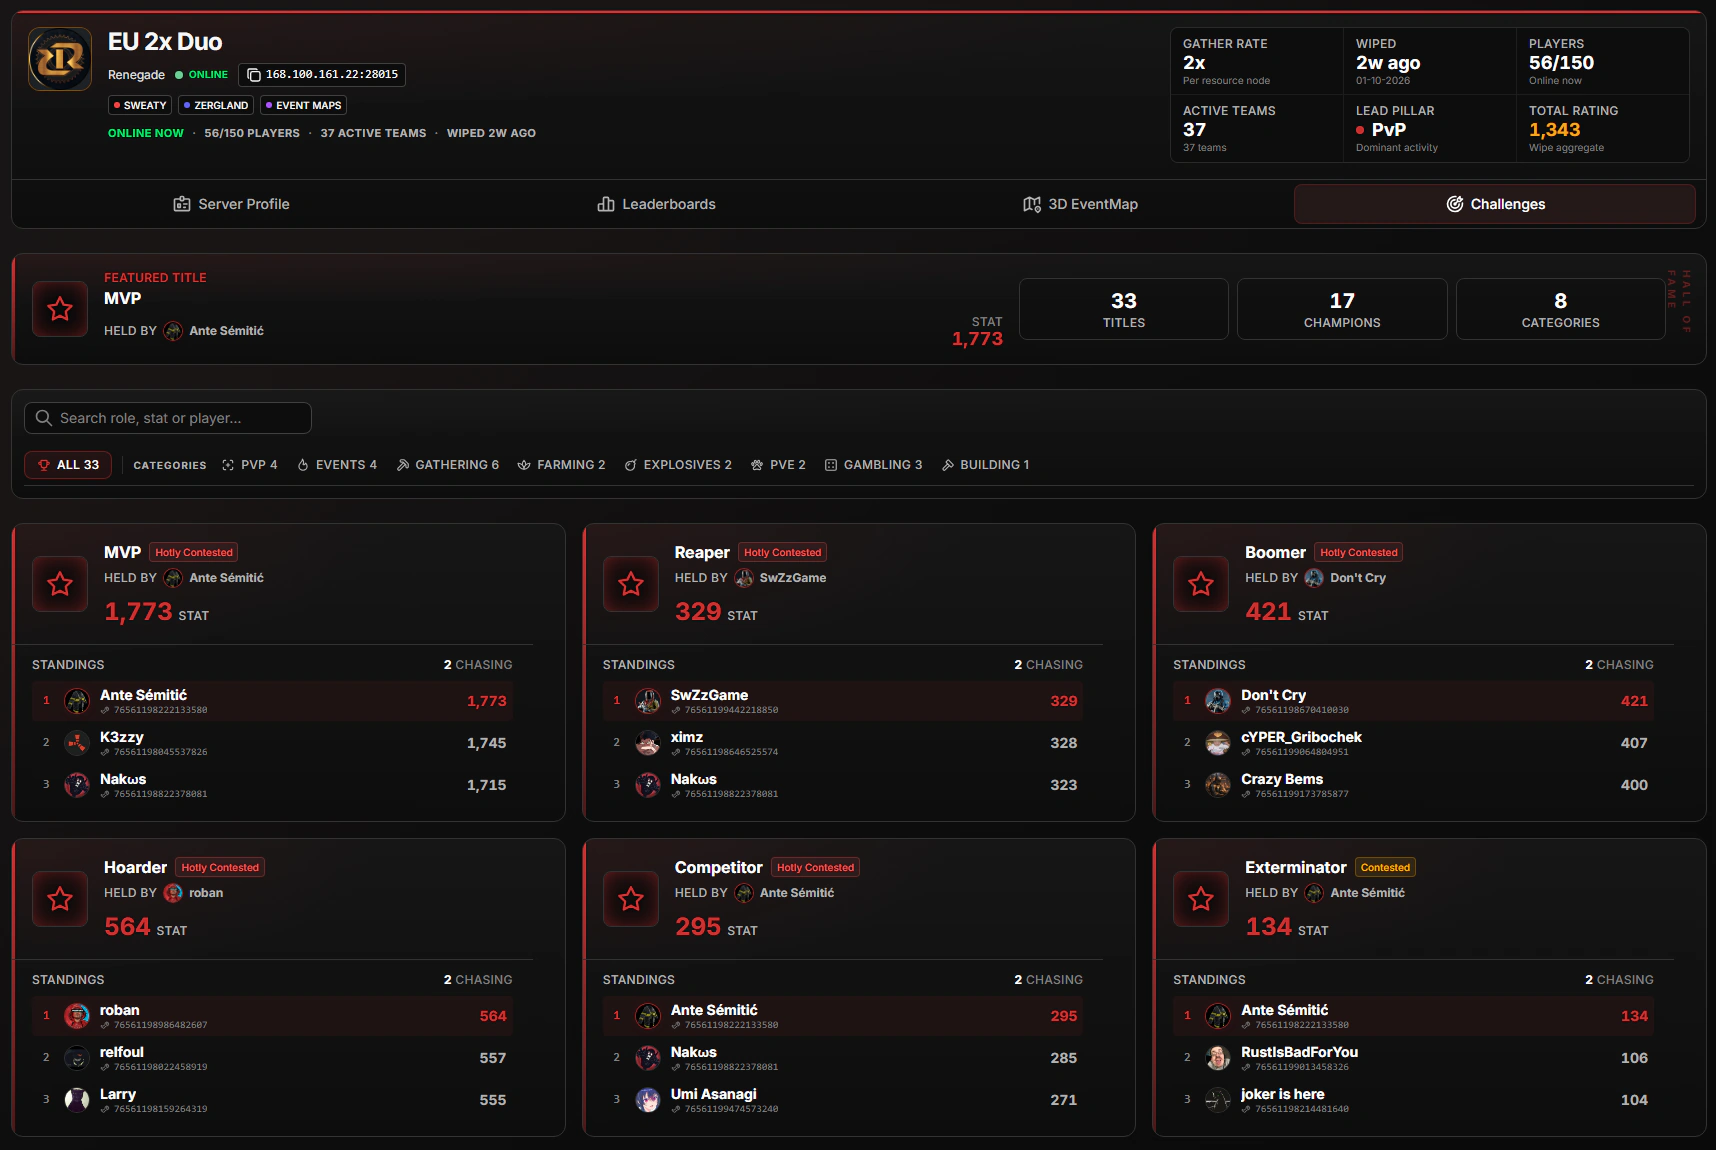Open the Server Profile tab
Image resolution: width=1716 pixels, height=1150 pixels.
tap(231, 204)
